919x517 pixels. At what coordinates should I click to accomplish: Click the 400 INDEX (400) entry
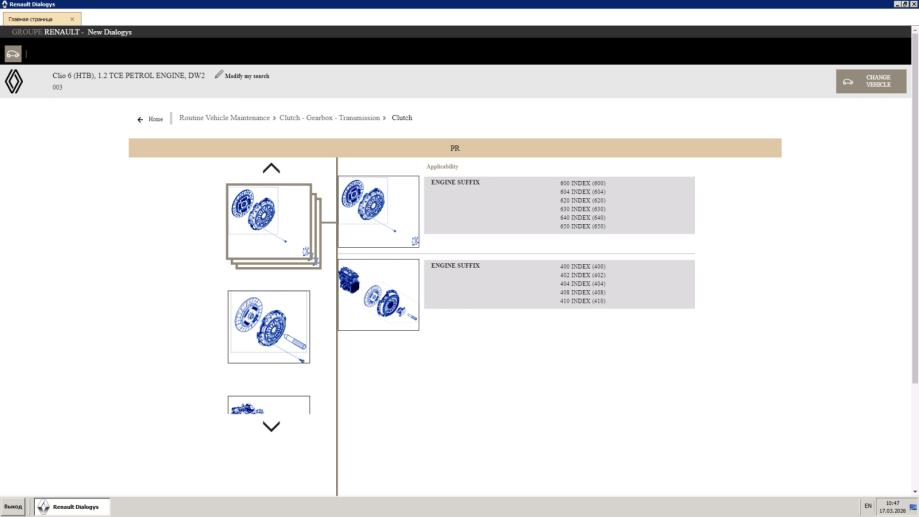click(x=583, y=267)
